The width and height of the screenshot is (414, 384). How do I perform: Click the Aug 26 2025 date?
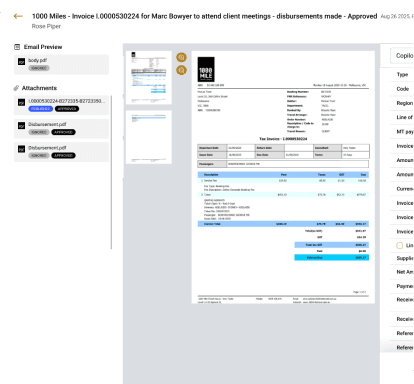pyautogui.click(x=397, y=16)
